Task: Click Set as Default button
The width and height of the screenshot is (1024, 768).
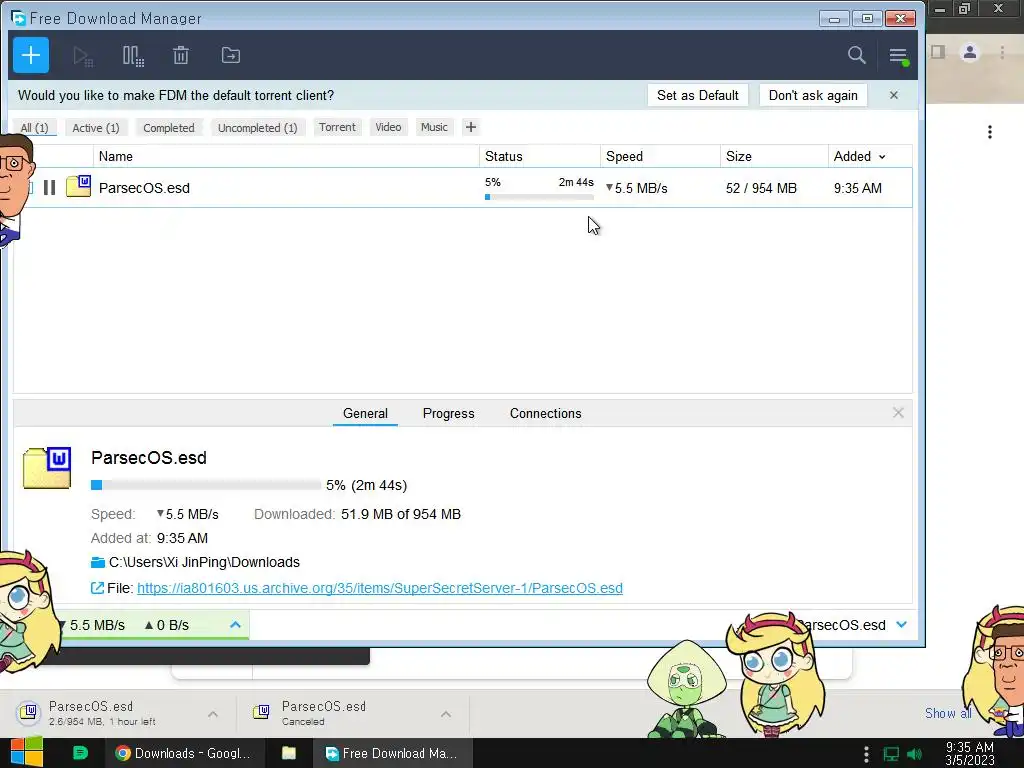Action: 697,95
